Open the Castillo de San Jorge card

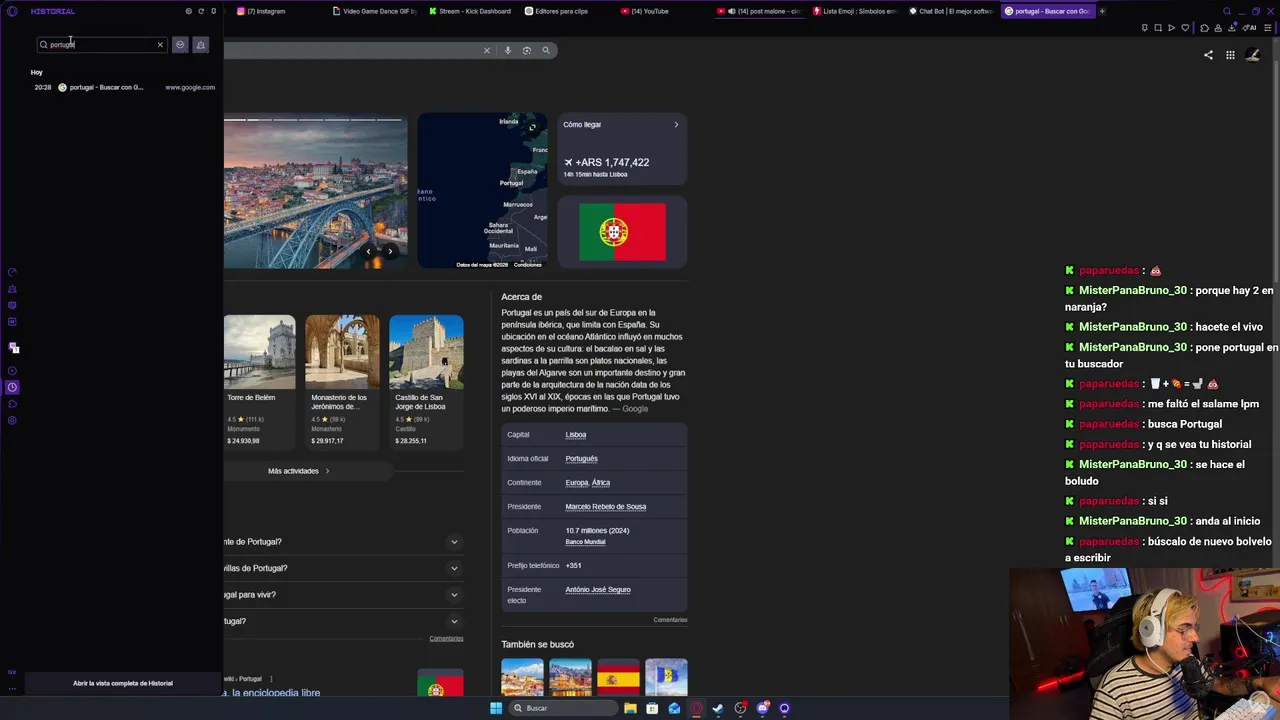426,380
